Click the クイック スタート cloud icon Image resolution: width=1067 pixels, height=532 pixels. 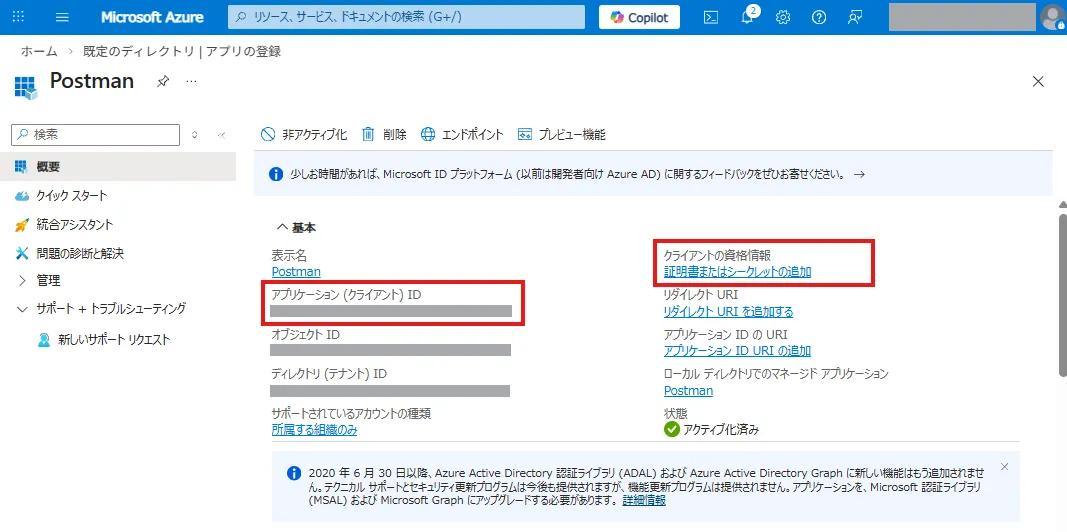[21, 196]
